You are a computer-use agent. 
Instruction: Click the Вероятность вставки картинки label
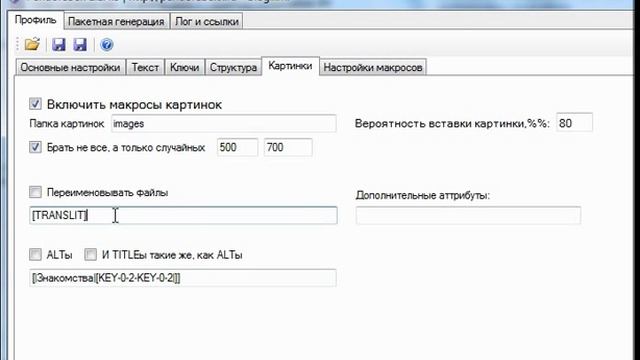452,124
